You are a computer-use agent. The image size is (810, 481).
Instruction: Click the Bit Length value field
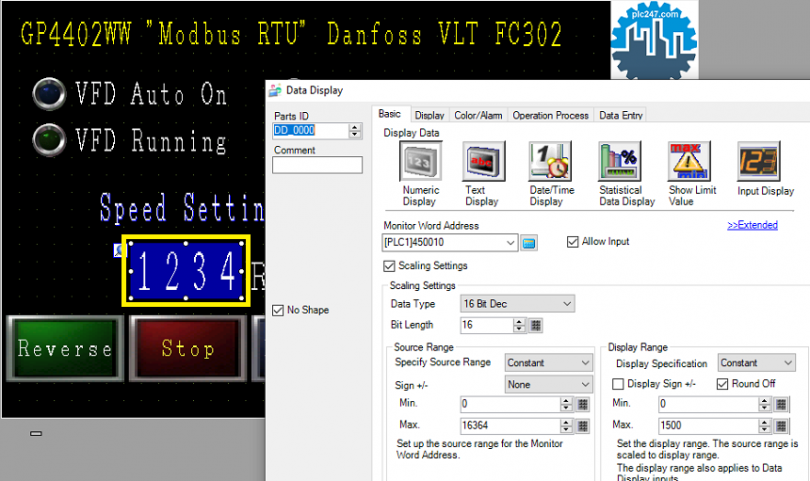[x=487, y=325]
